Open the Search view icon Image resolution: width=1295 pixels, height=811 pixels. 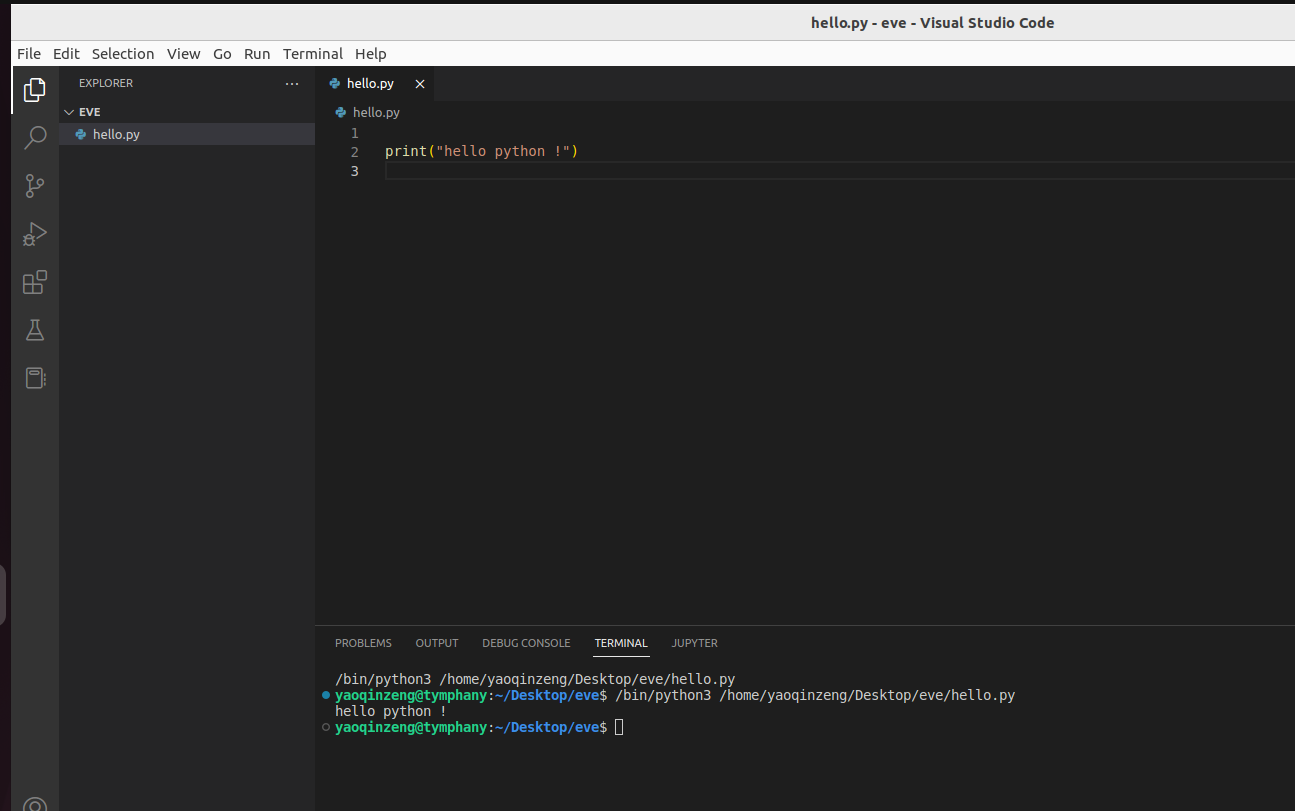pos(35,137)
